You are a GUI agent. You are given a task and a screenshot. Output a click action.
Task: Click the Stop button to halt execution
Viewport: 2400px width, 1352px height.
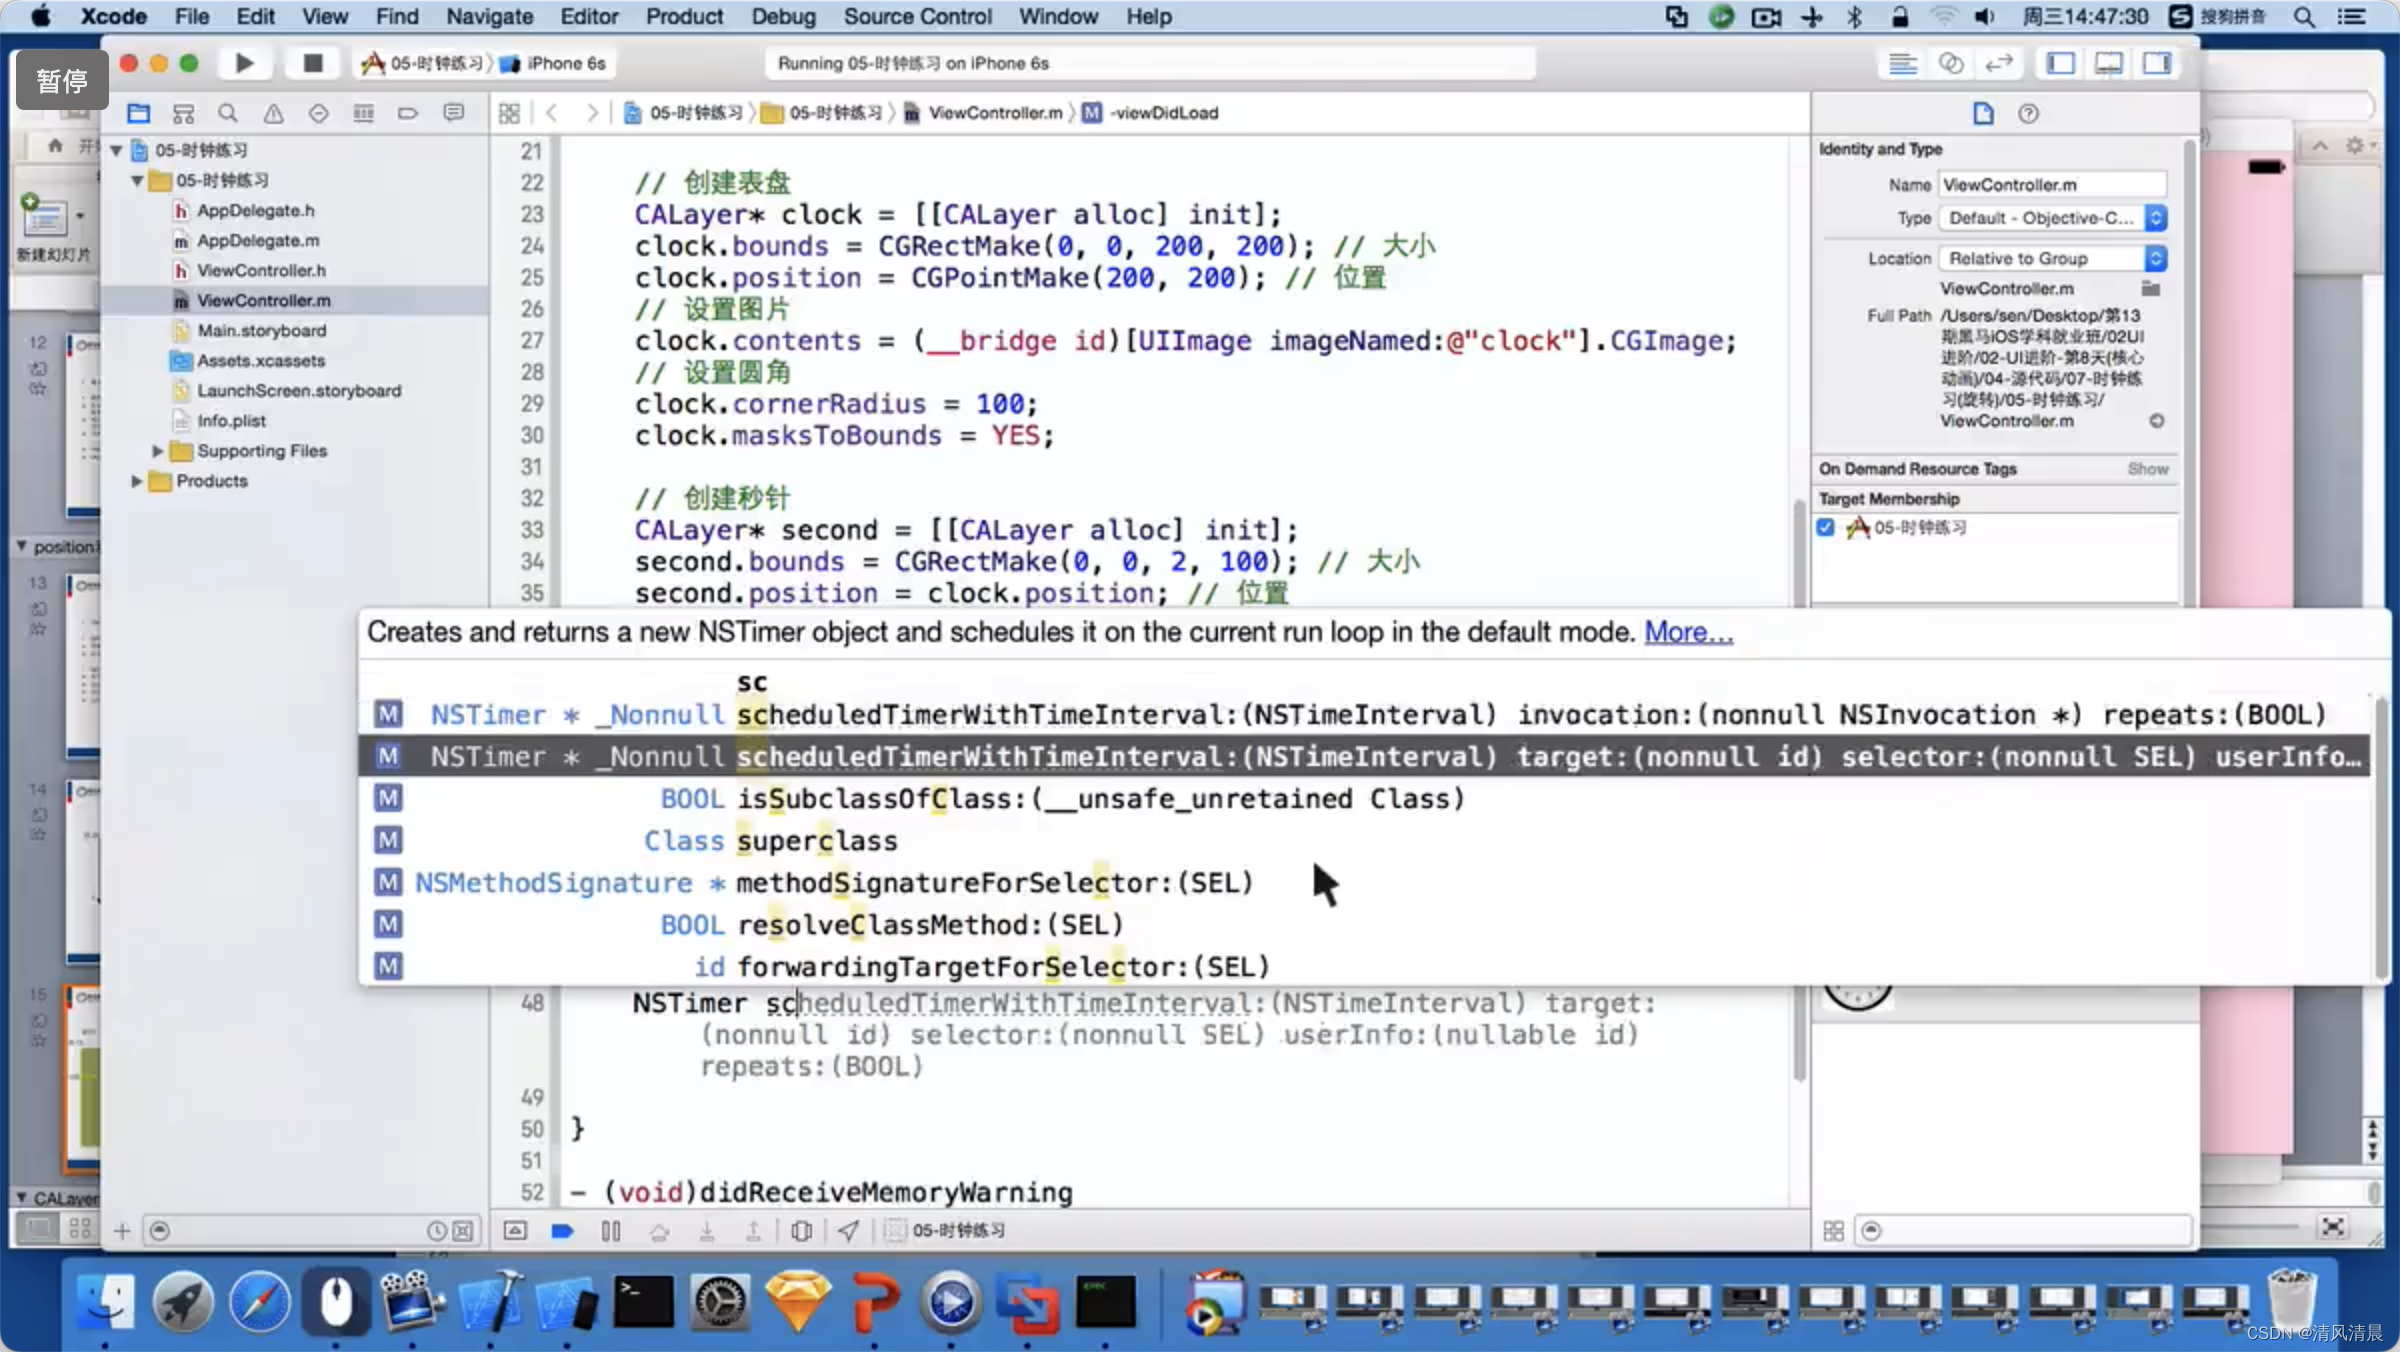310,63
